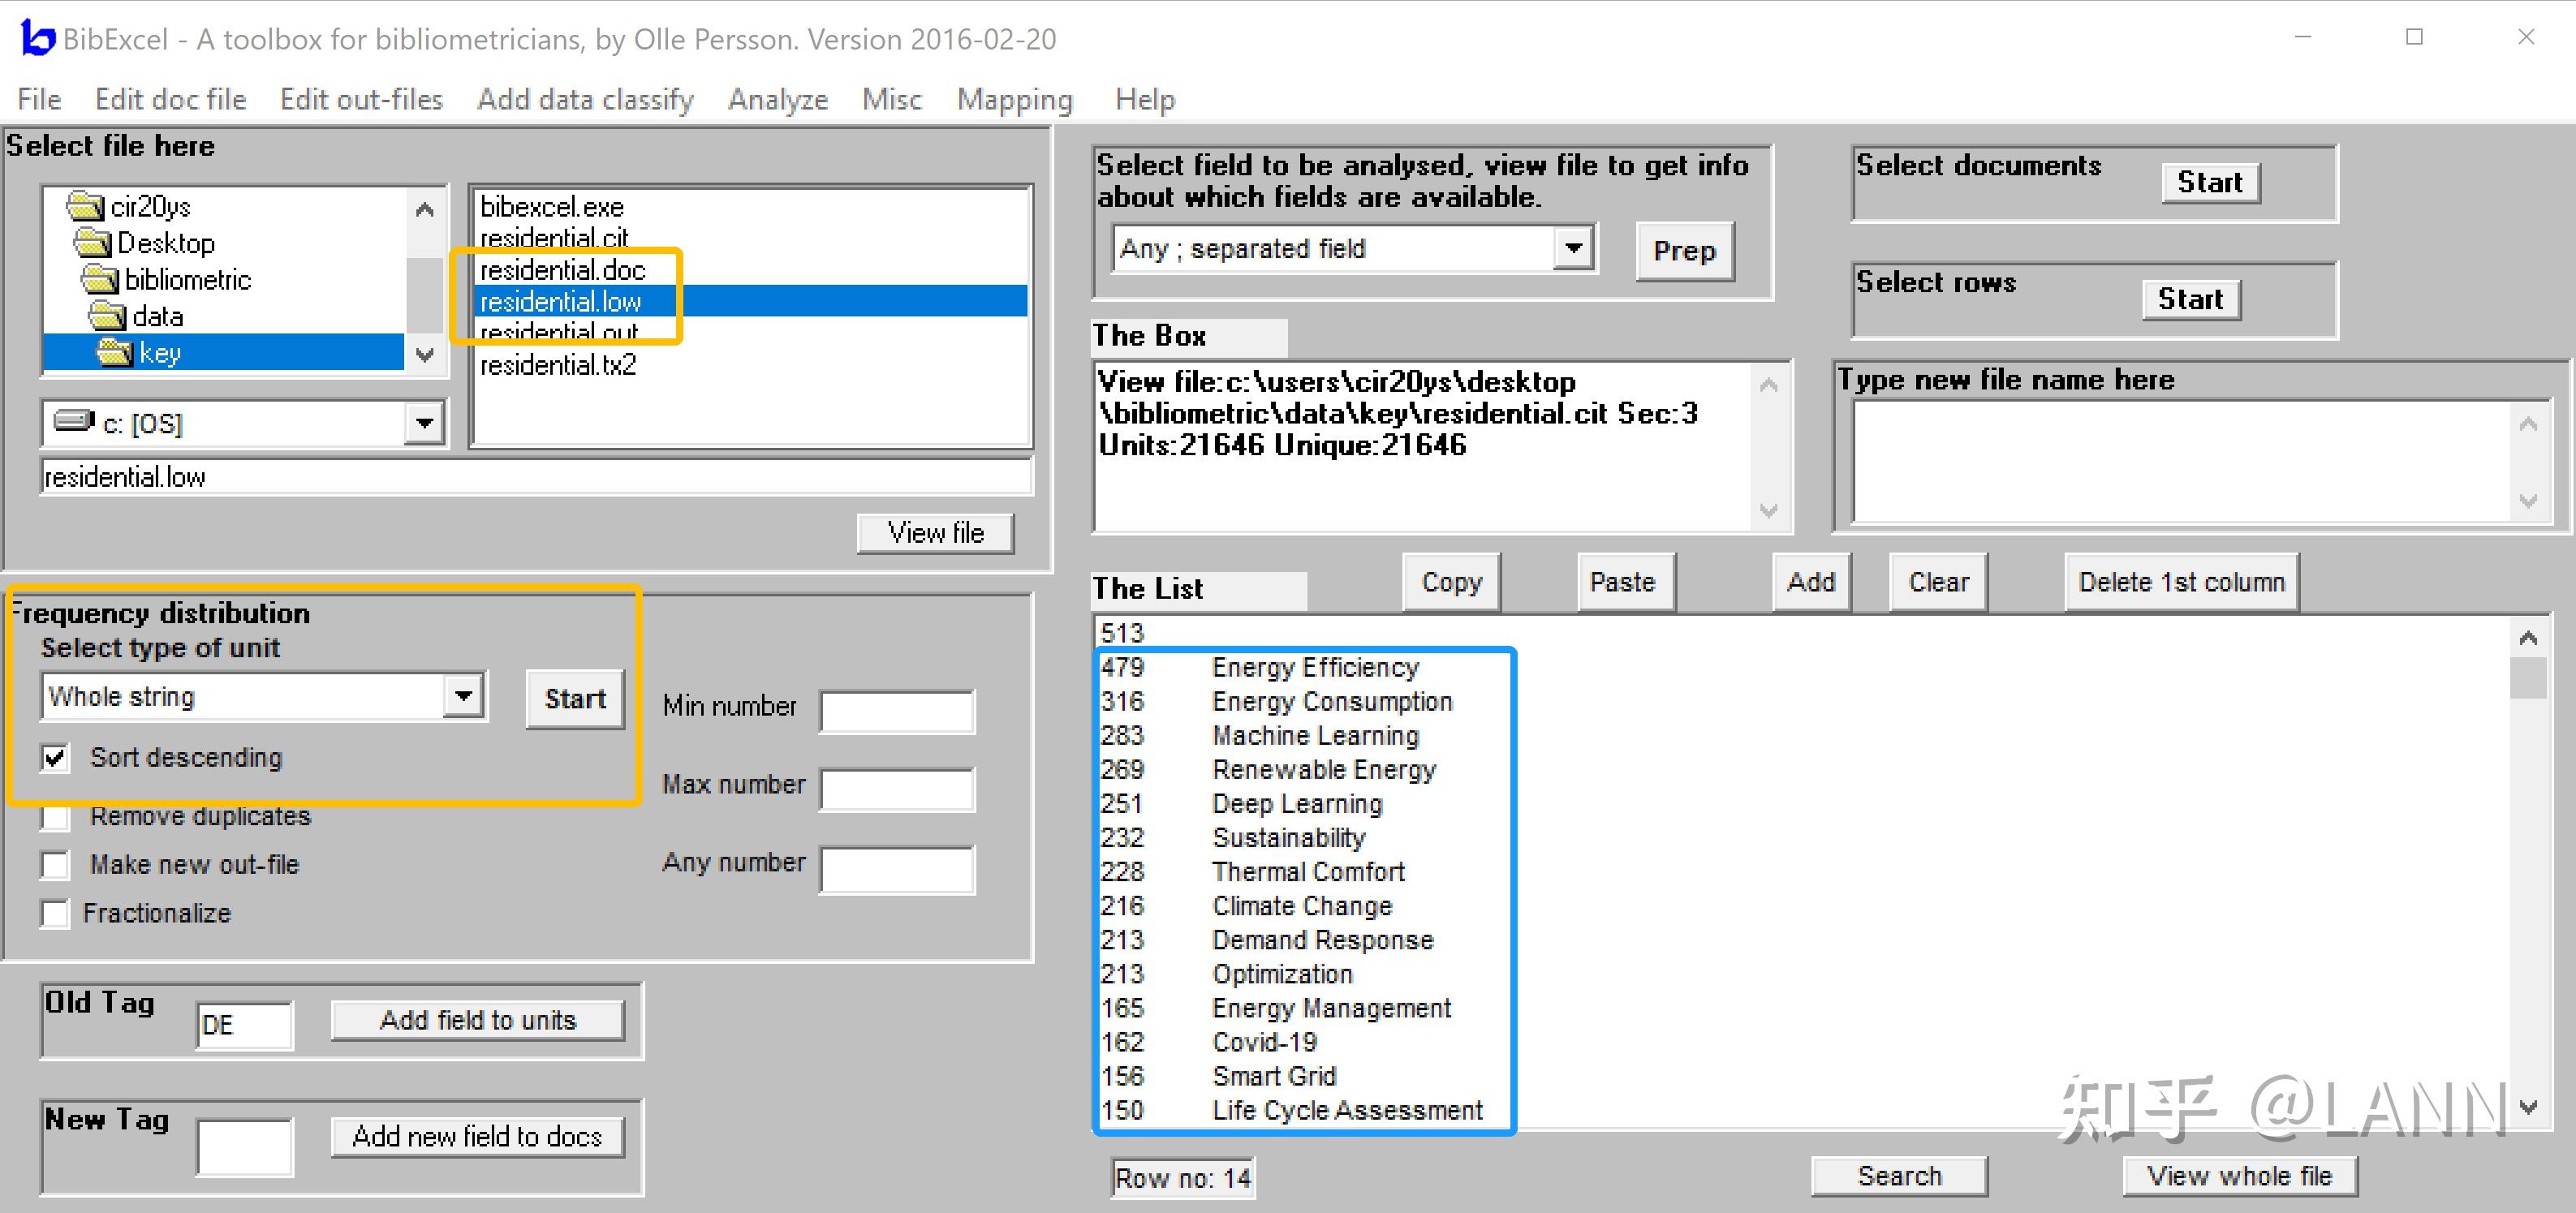
Task: Open the bibliometric folder icon
Action: (100, 279)
